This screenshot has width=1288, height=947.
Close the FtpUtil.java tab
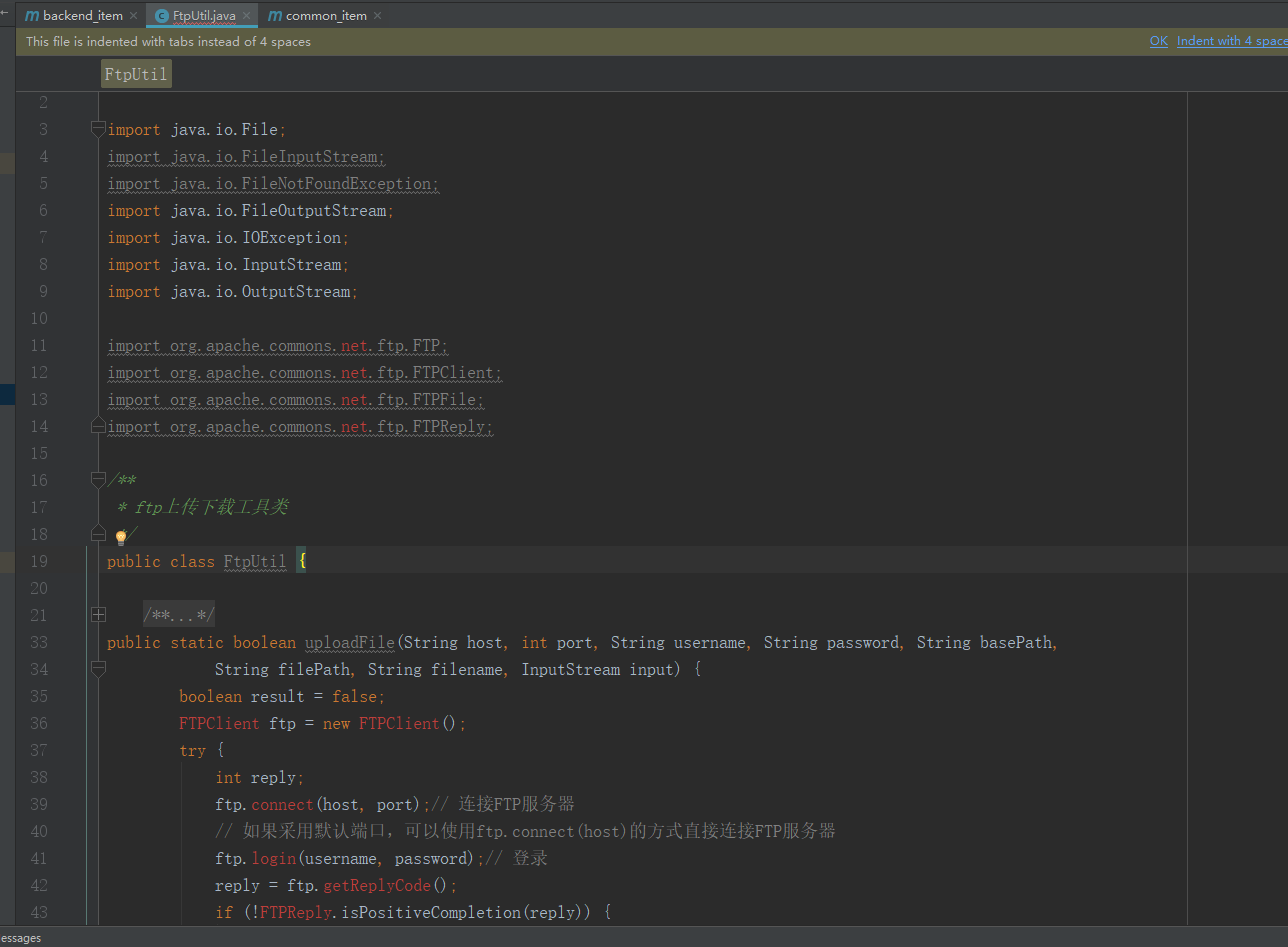[246, 16]
